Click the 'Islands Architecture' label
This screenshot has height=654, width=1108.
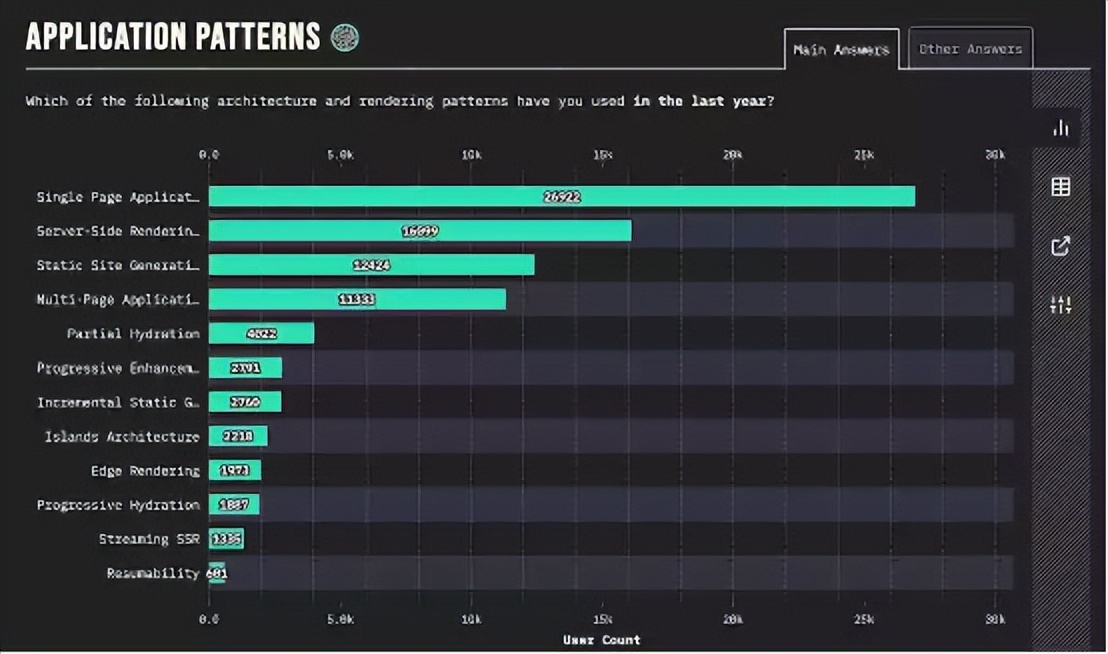(122, 436)
